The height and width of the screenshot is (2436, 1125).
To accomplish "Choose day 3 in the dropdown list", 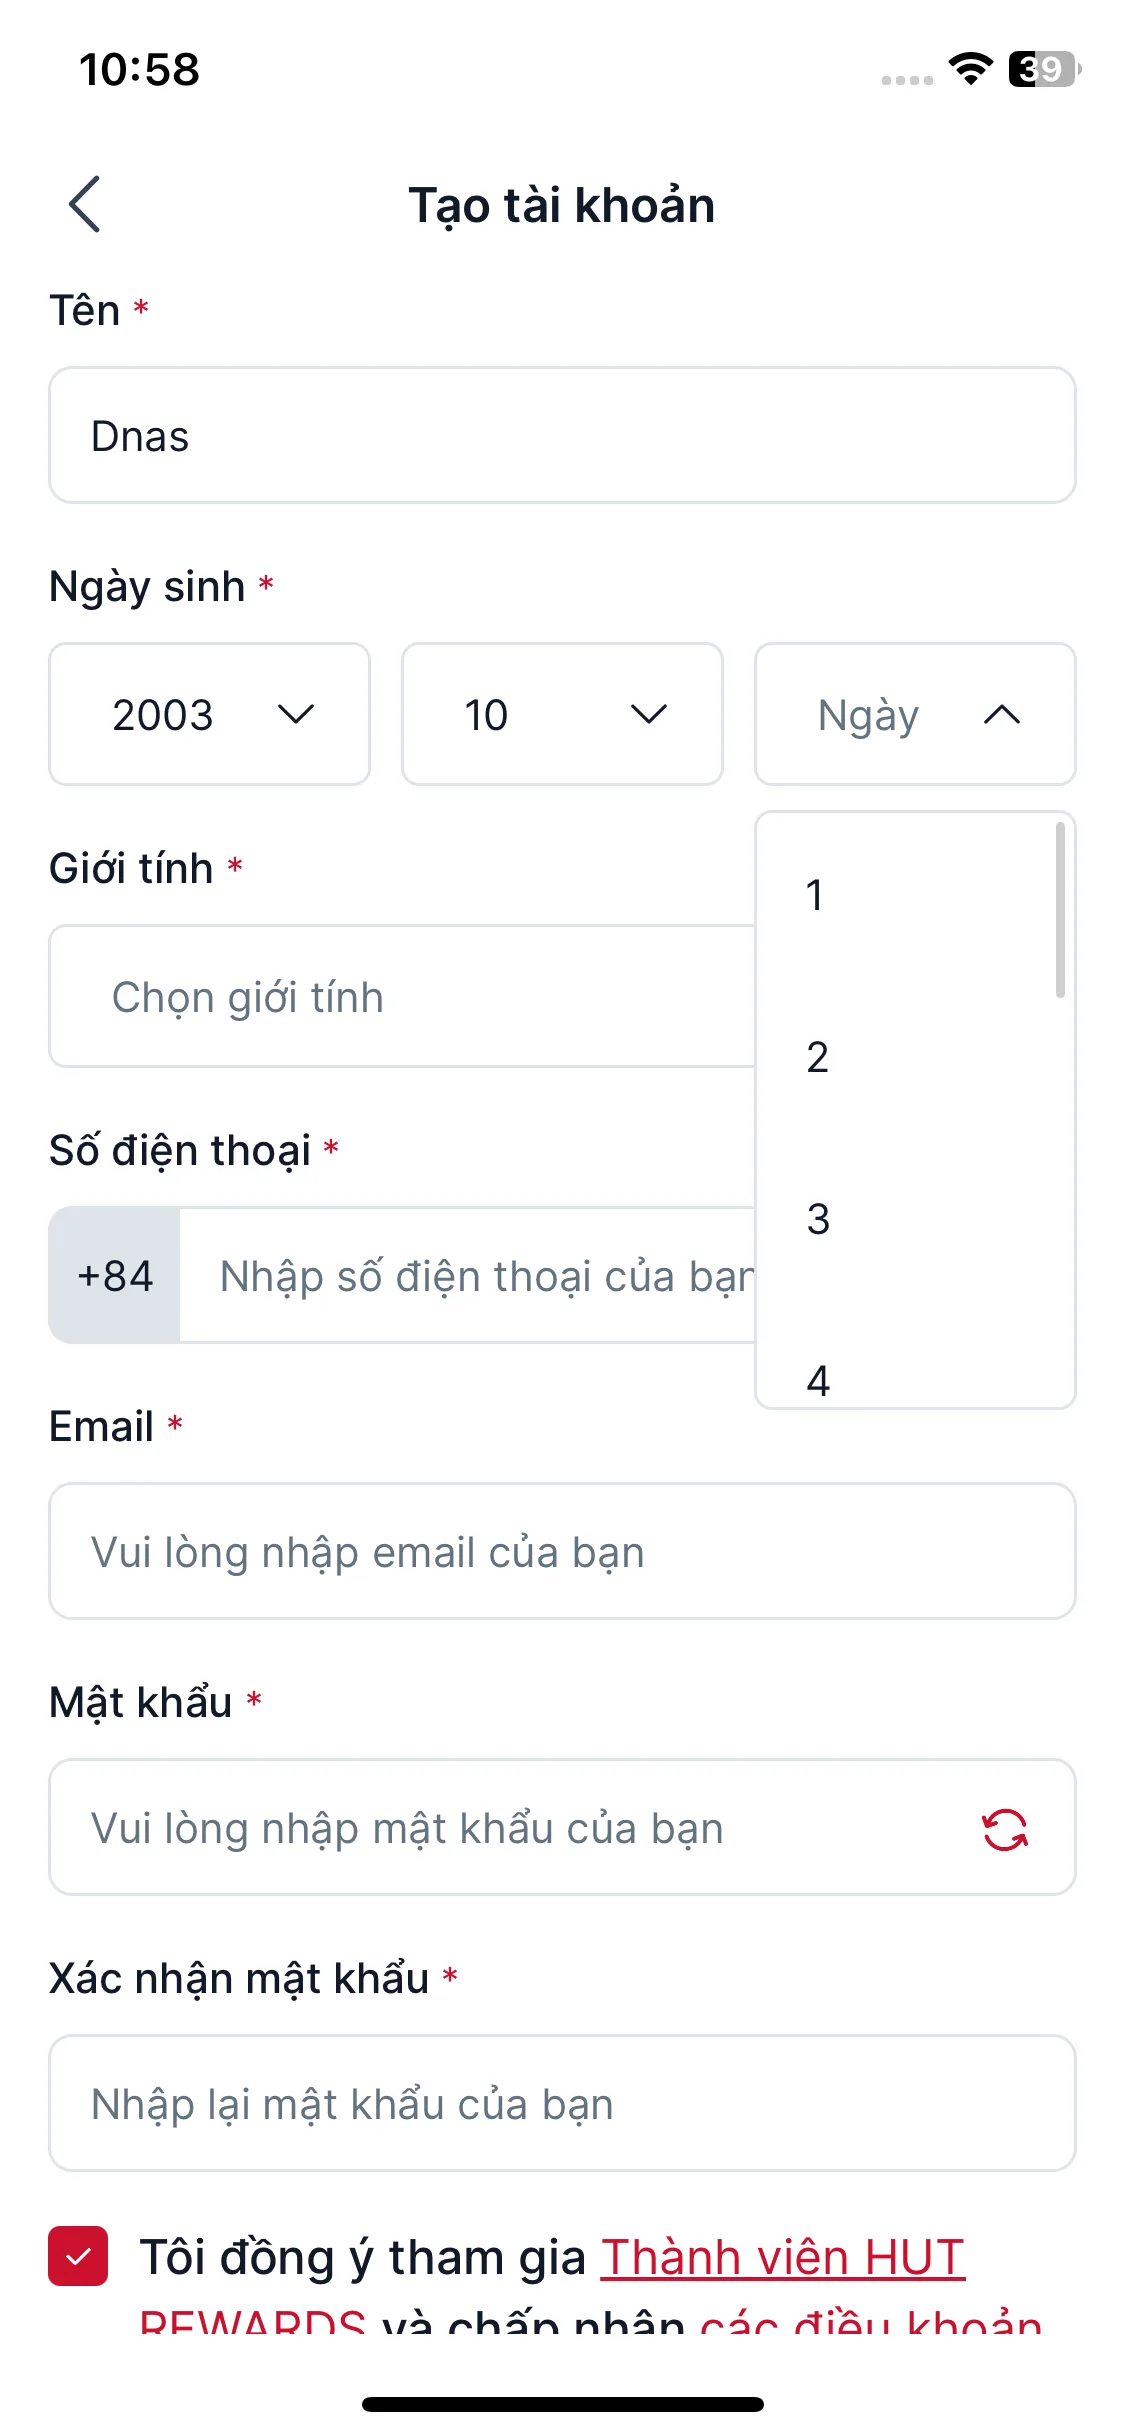I will point(818,1219).
